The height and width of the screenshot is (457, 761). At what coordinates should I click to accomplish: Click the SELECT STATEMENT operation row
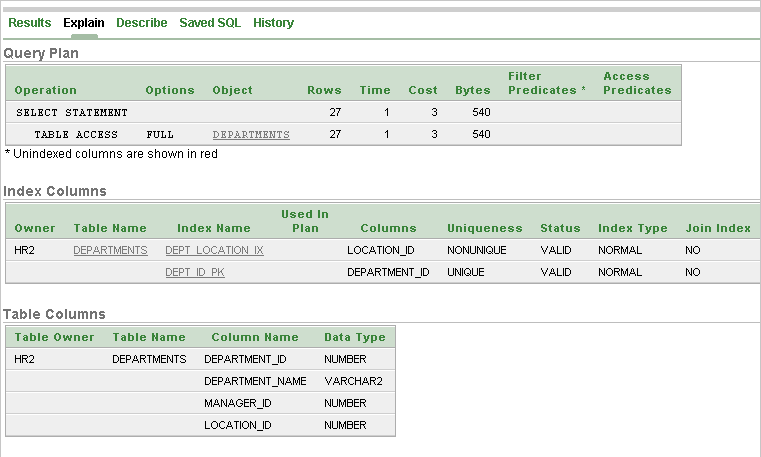click(x=72, y=112)
